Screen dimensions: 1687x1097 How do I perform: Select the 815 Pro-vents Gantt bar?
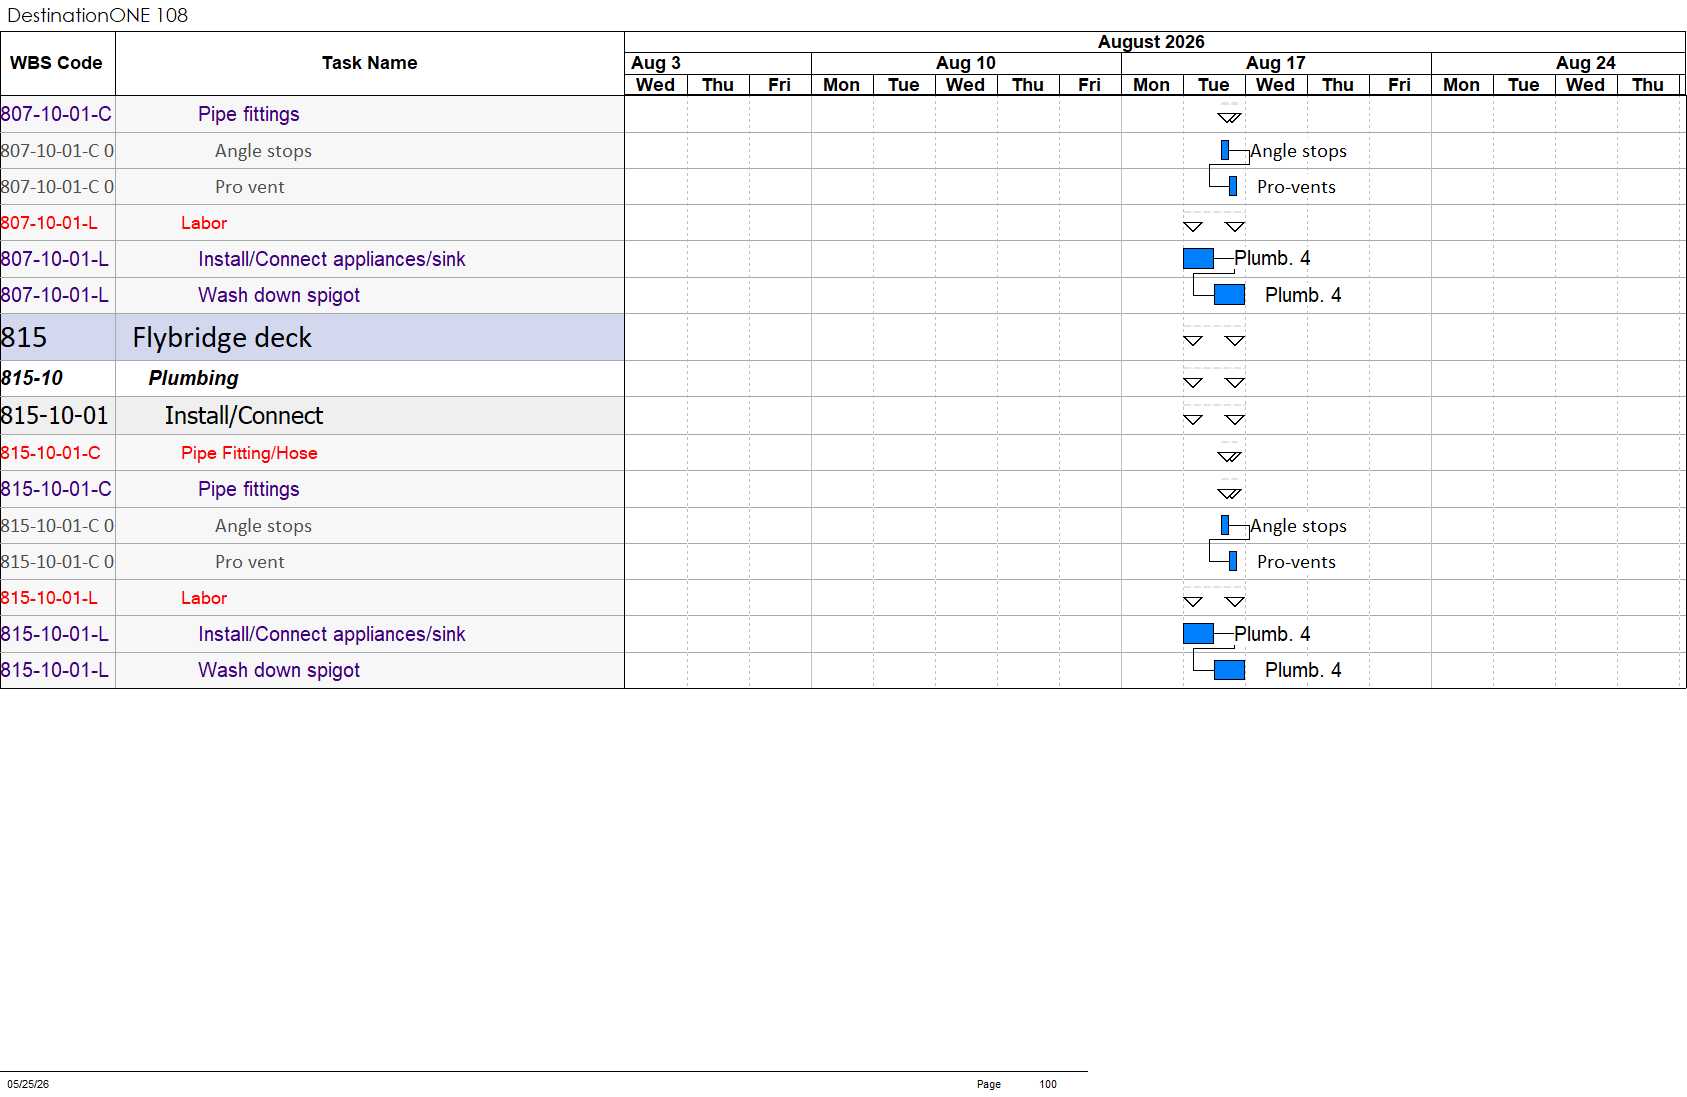(x=1233, y=561)
